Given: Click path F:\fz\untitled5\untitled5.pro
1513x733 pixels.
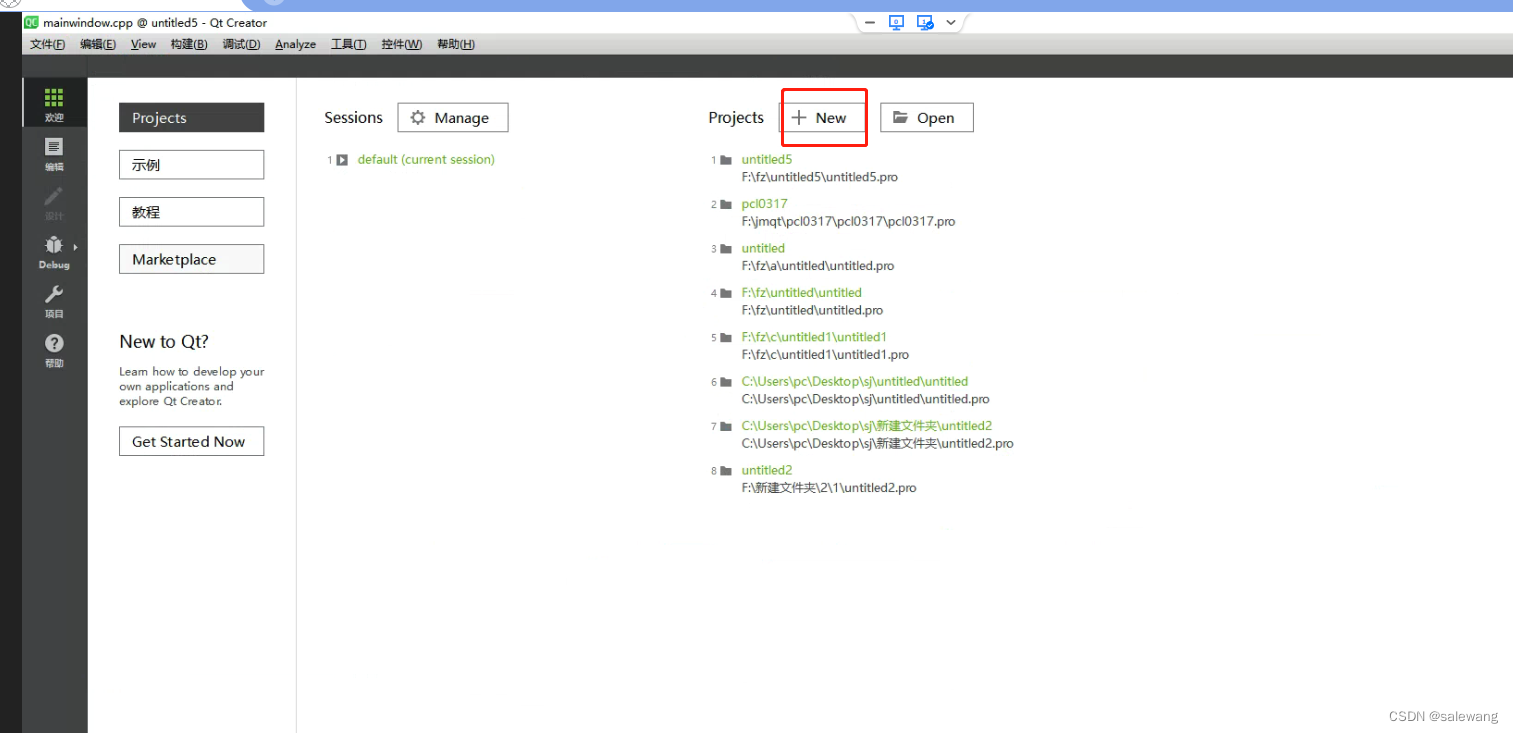Looking at the screenshot, I should (819, 177).
